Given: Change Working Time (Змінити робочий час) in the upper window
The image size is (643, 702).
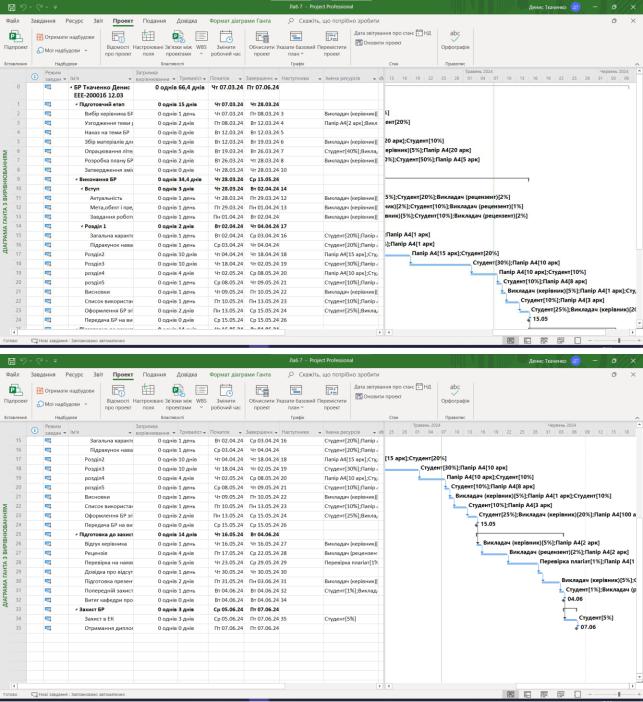Looking at the screenshot, I should click(x=226, y=43).
